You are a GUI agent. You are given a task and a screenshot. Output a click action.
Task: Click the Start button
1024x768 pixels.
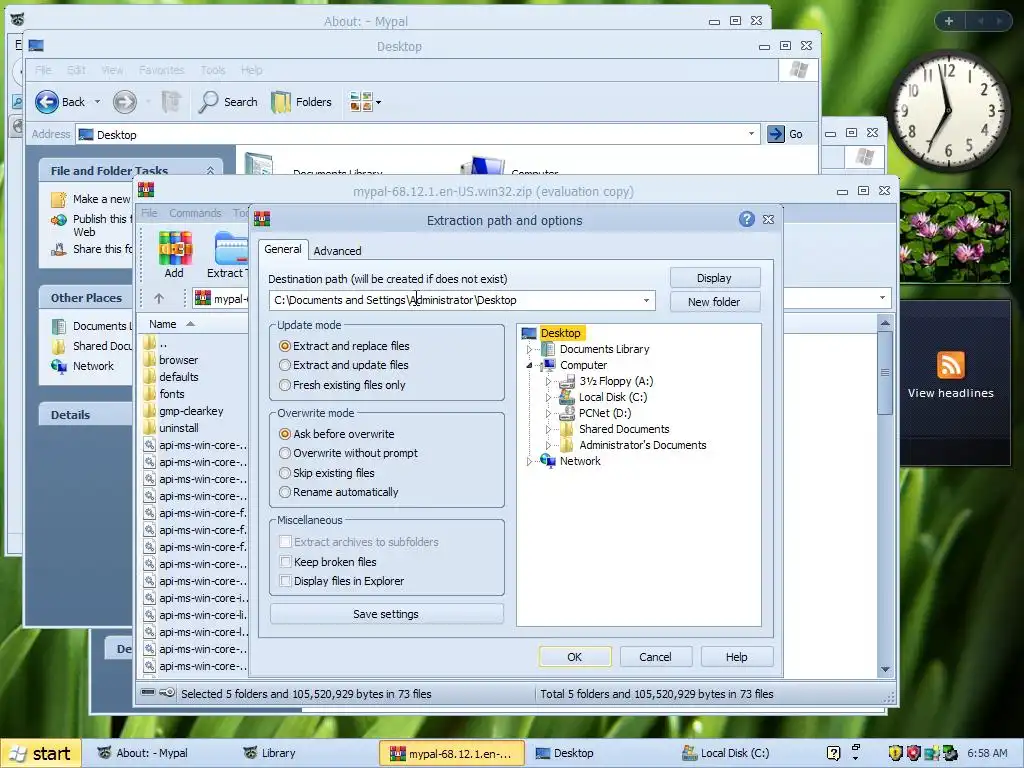(42, 753)
